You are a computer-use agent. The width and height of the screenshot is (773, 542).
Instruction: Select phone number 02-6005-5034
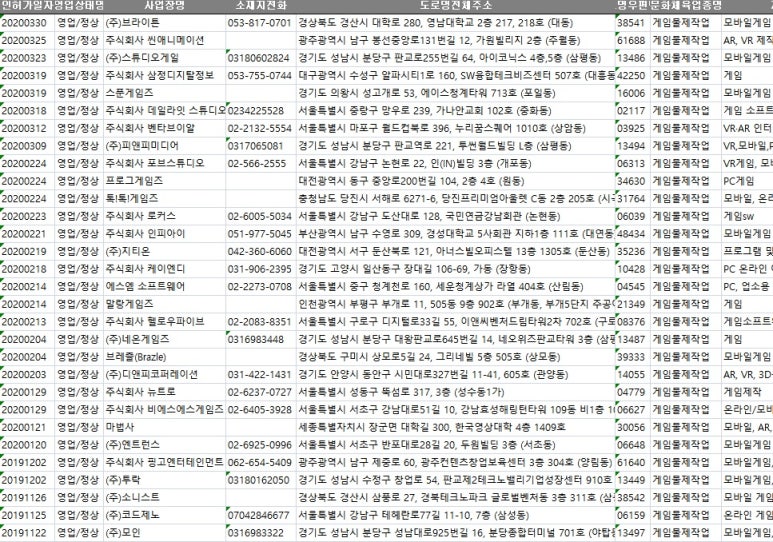click(x=261, y=216)
